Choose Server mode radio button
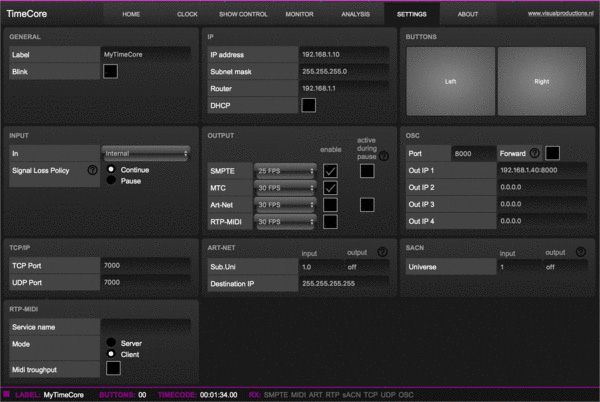This screenshot has height=402, width=600. [x=111, y=342]
